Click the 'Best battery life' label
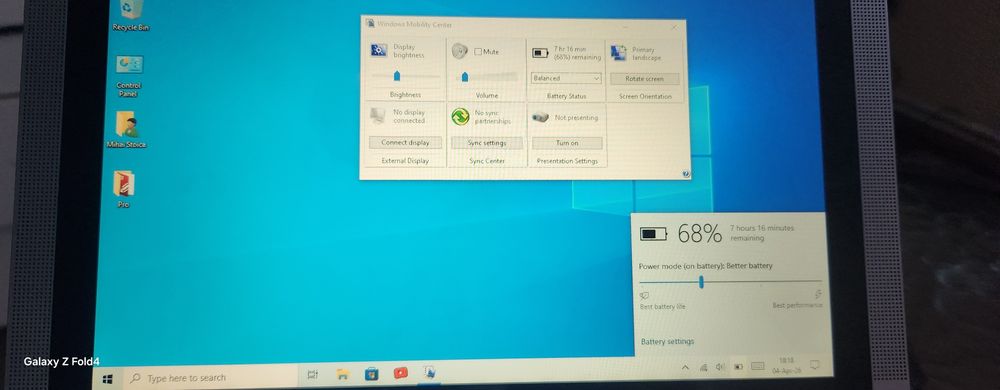The height and width of the screenshot is (390, 1000). [x=663, y=307]
